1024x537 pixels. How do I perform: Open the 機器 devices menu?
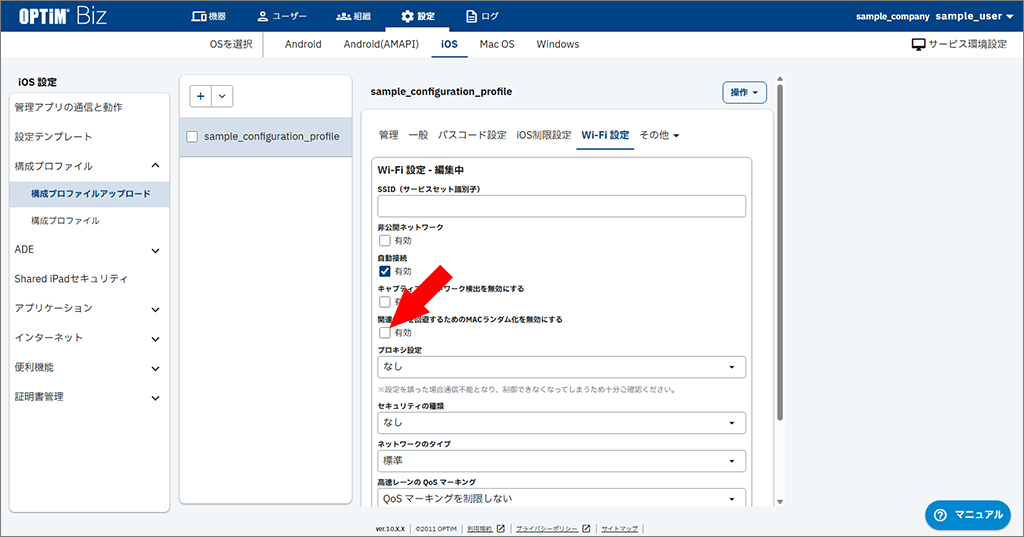coord(208,16)
